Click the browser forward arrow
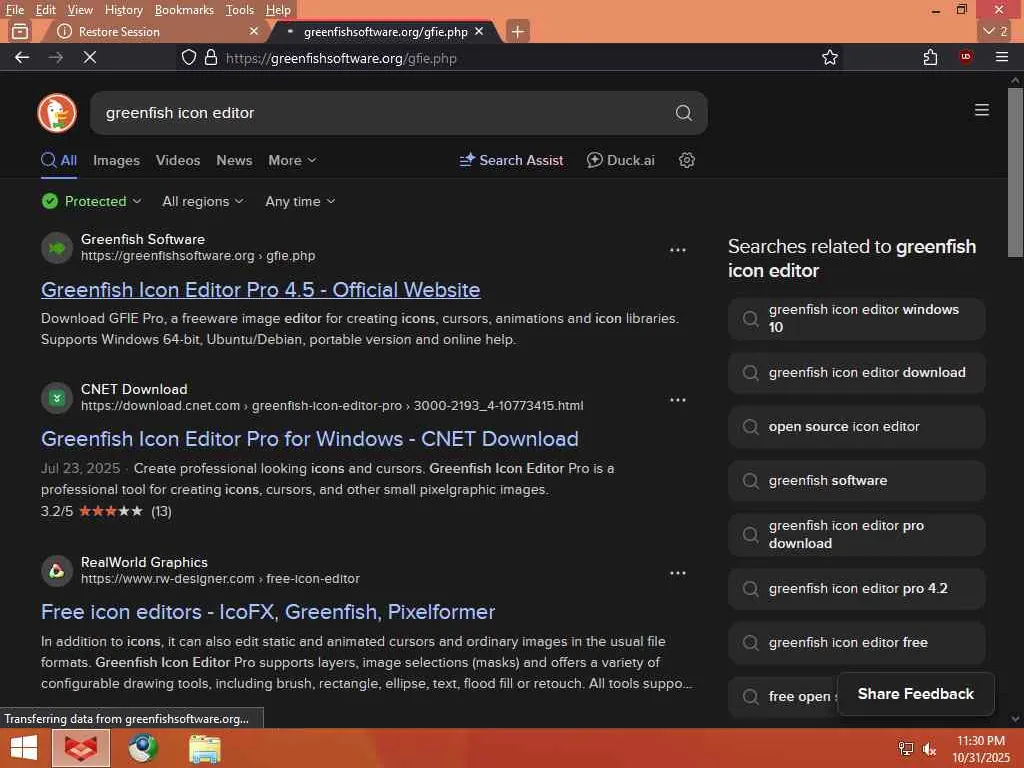Viewport: 1024px width, 768px height. (x=56, y=57)
